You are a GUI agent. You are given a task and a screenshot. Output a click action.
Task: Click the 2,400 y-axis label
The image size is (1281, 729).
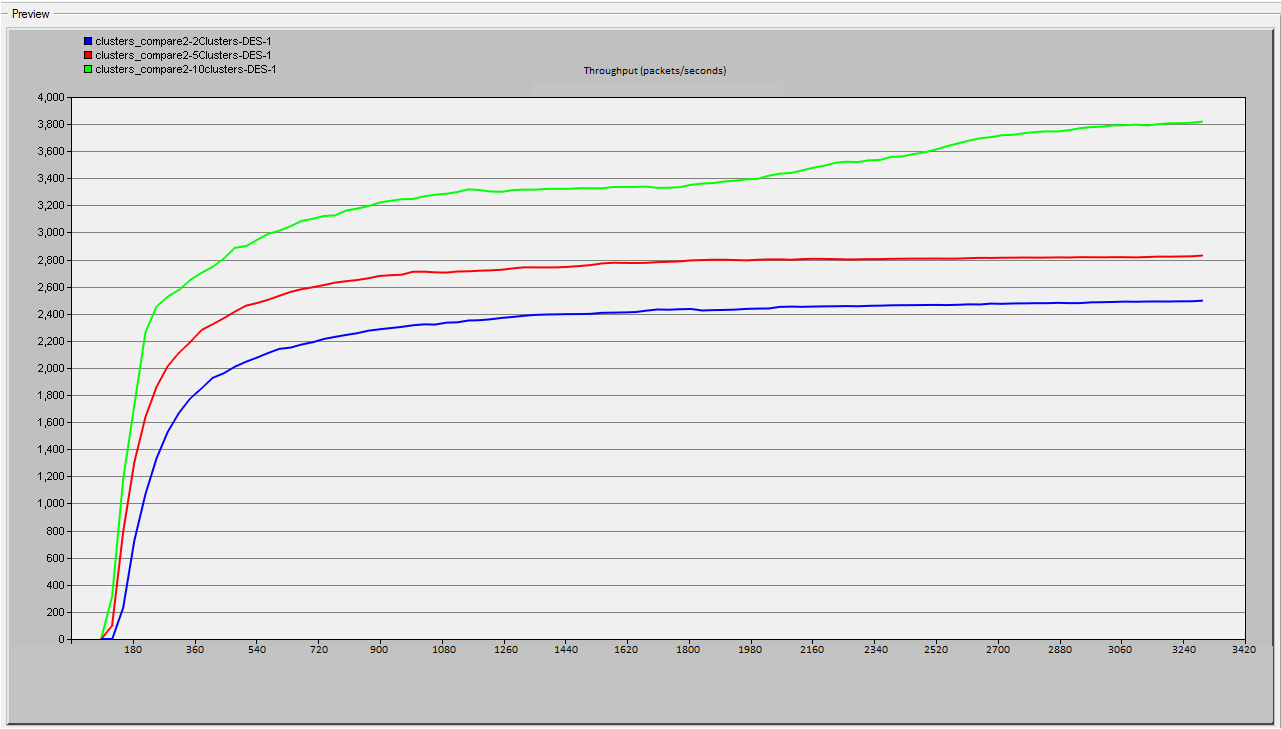tap(50, 314)
